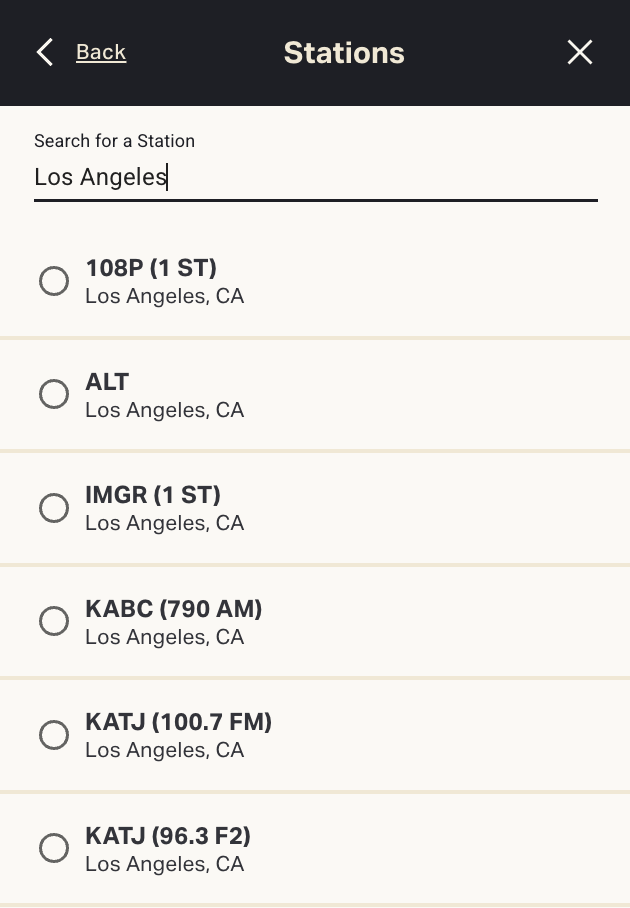The height and width of the screenshot is (908, 630).
Task: Click the location text under ALT
Action: pos(165,410)
